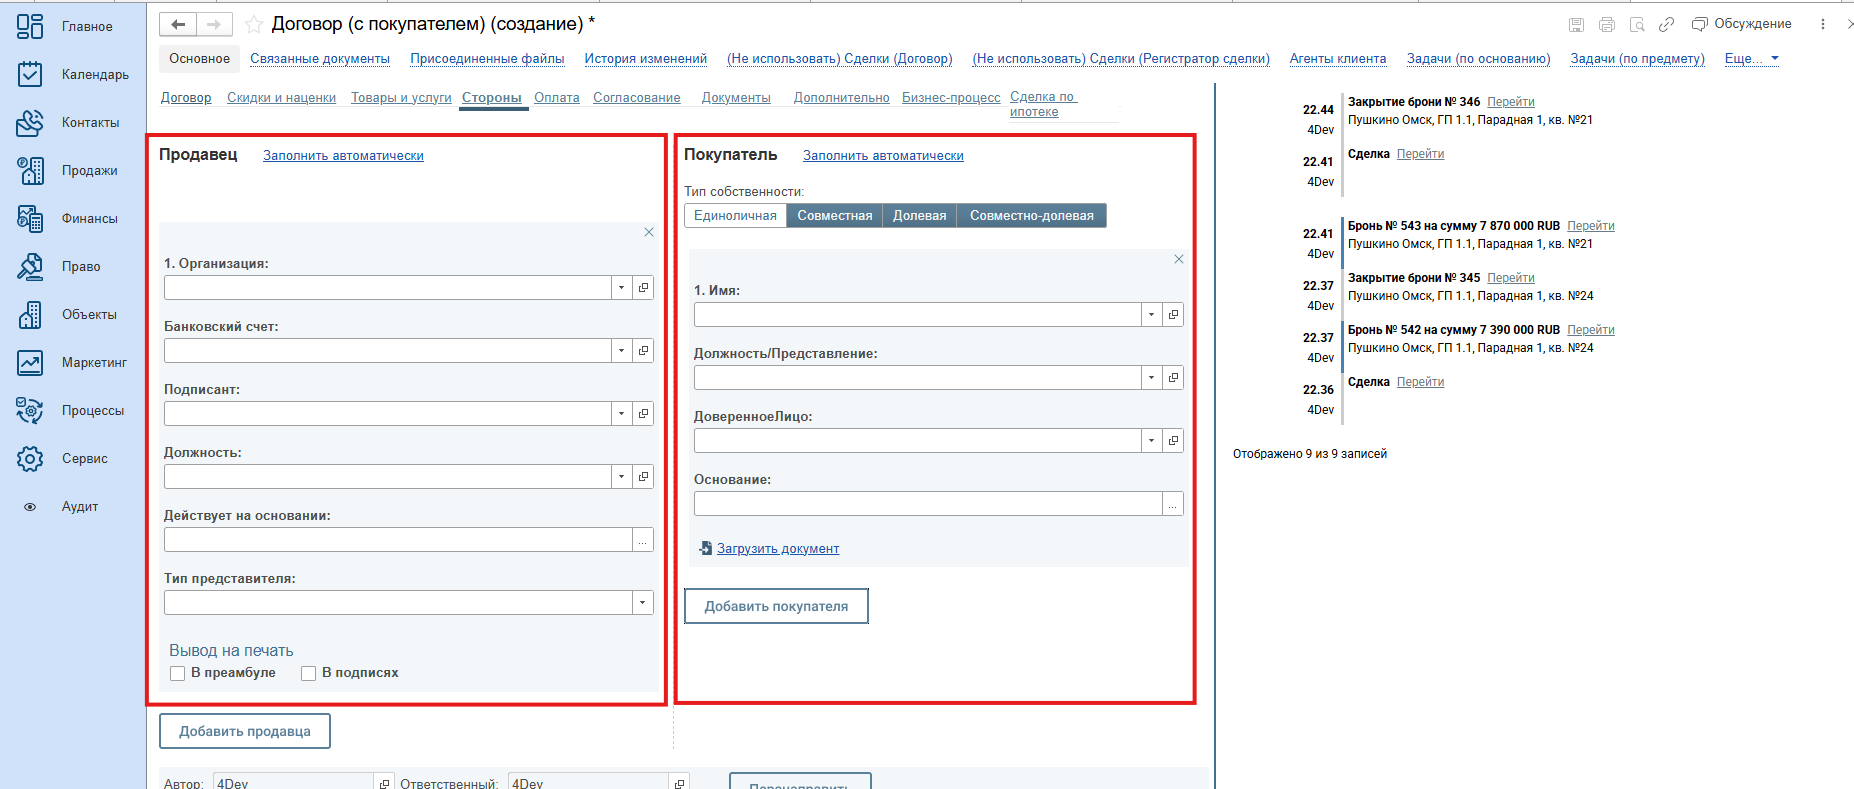This screenshot has height=789, width=1854.
Task: Open the Финансы sidebar icon
Action: 30,218
